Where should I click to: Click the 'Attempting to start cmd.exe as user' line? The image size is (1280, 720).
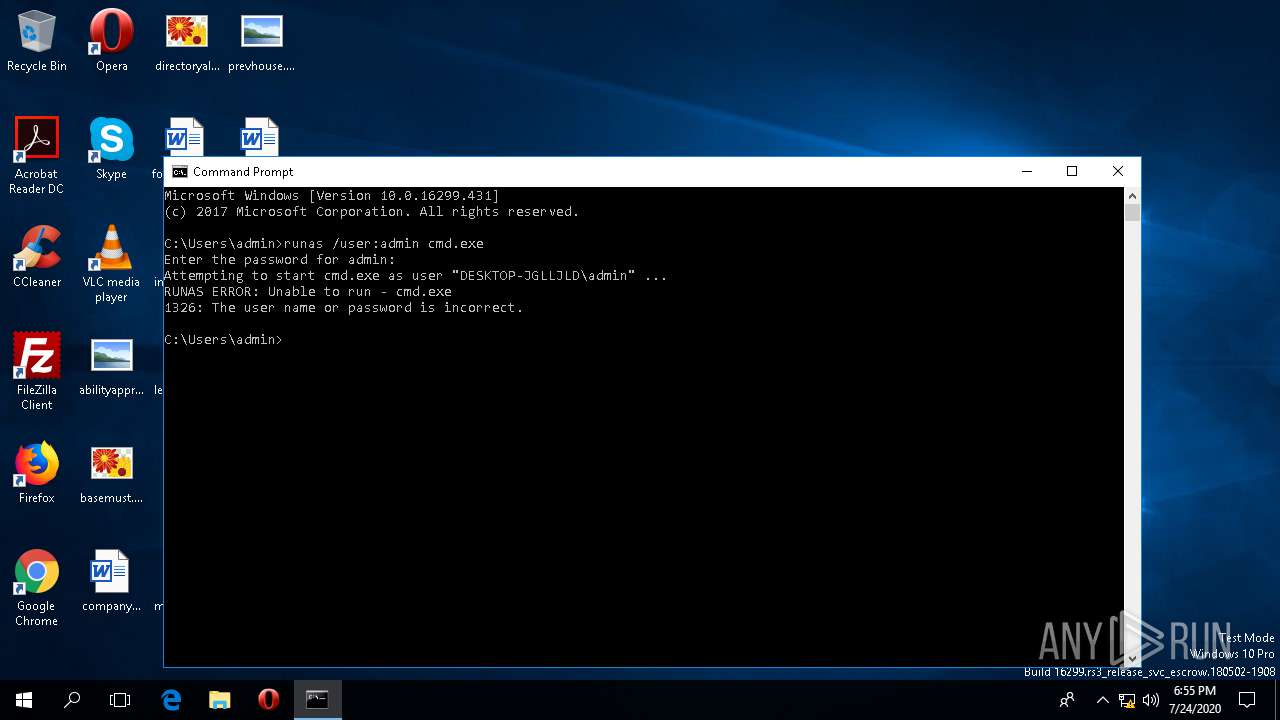416,276
